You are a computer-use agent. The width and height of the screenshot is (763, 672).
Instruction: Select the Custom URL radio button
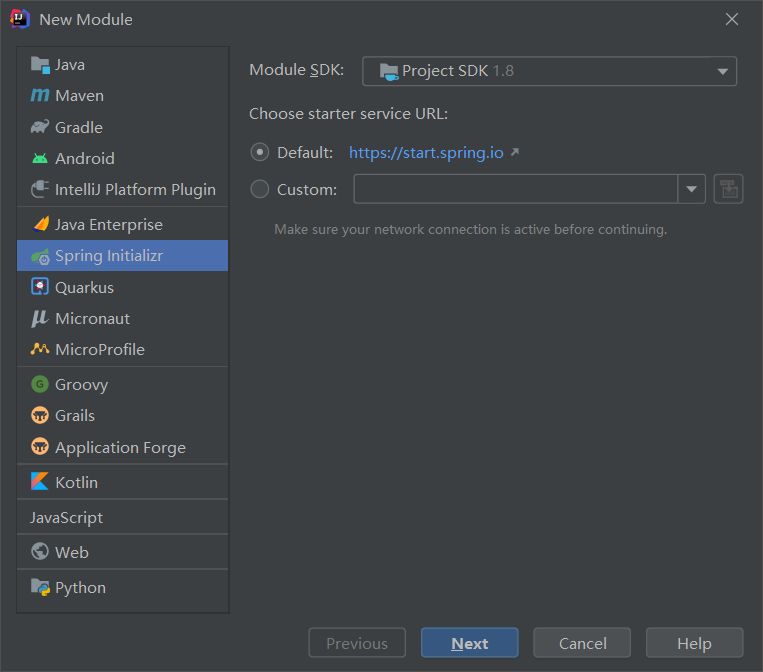pyautogui.click(x=260, y=189)
